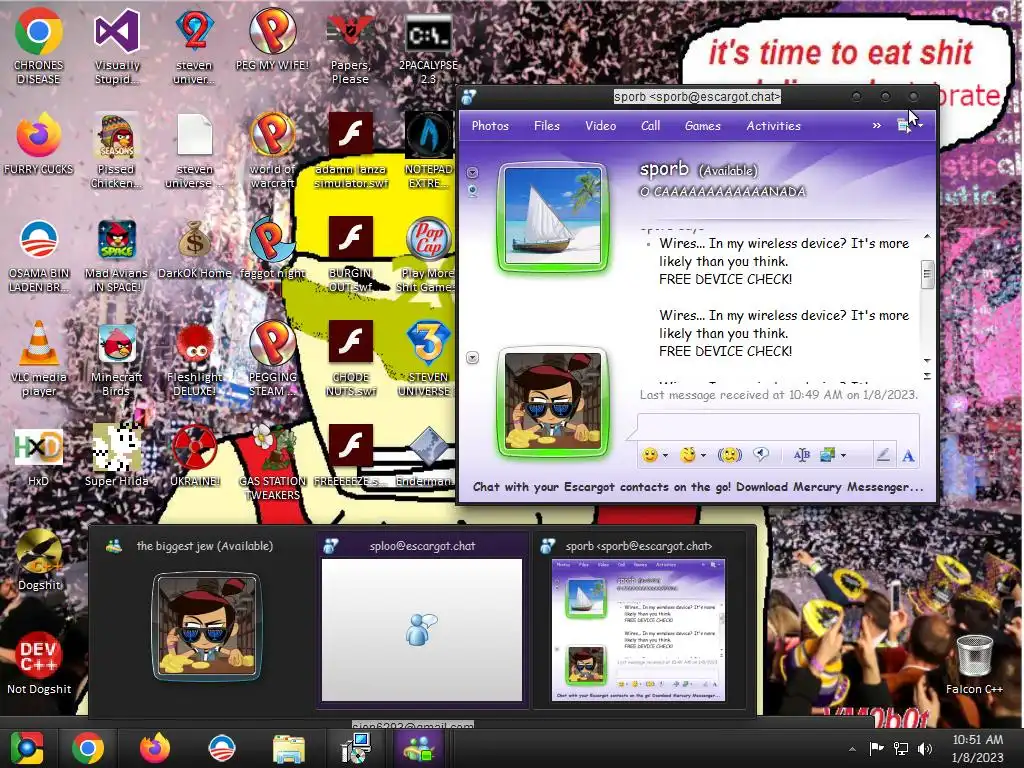1024x768 pixels.
Task: Open the Chrome icon in the taskbar
Action: (88, 748)
